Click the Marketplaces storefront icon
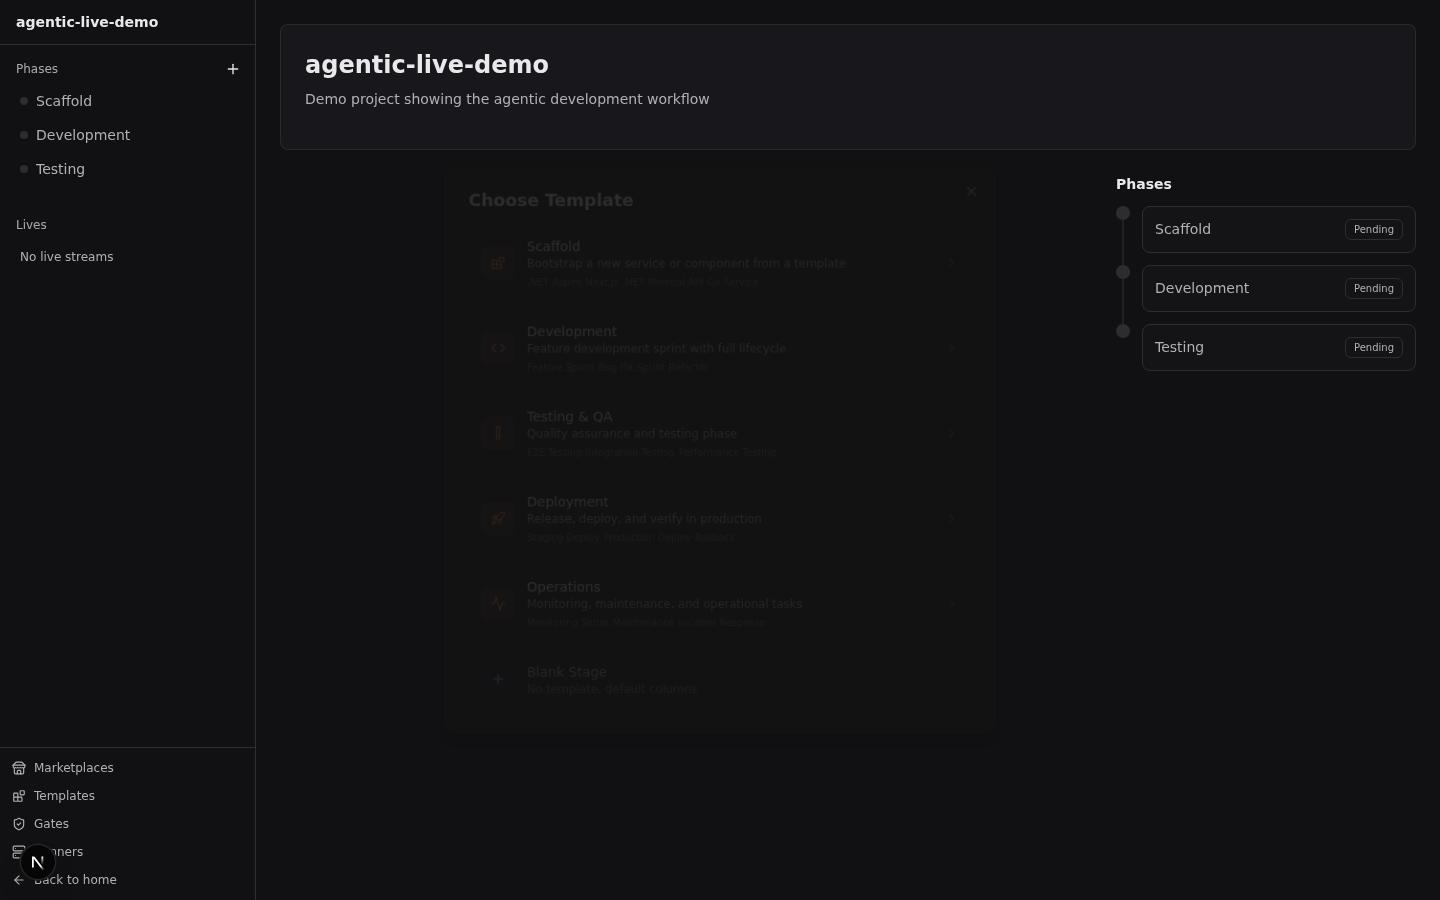This screenshot has width=1440, height=900. click(19, 768)
